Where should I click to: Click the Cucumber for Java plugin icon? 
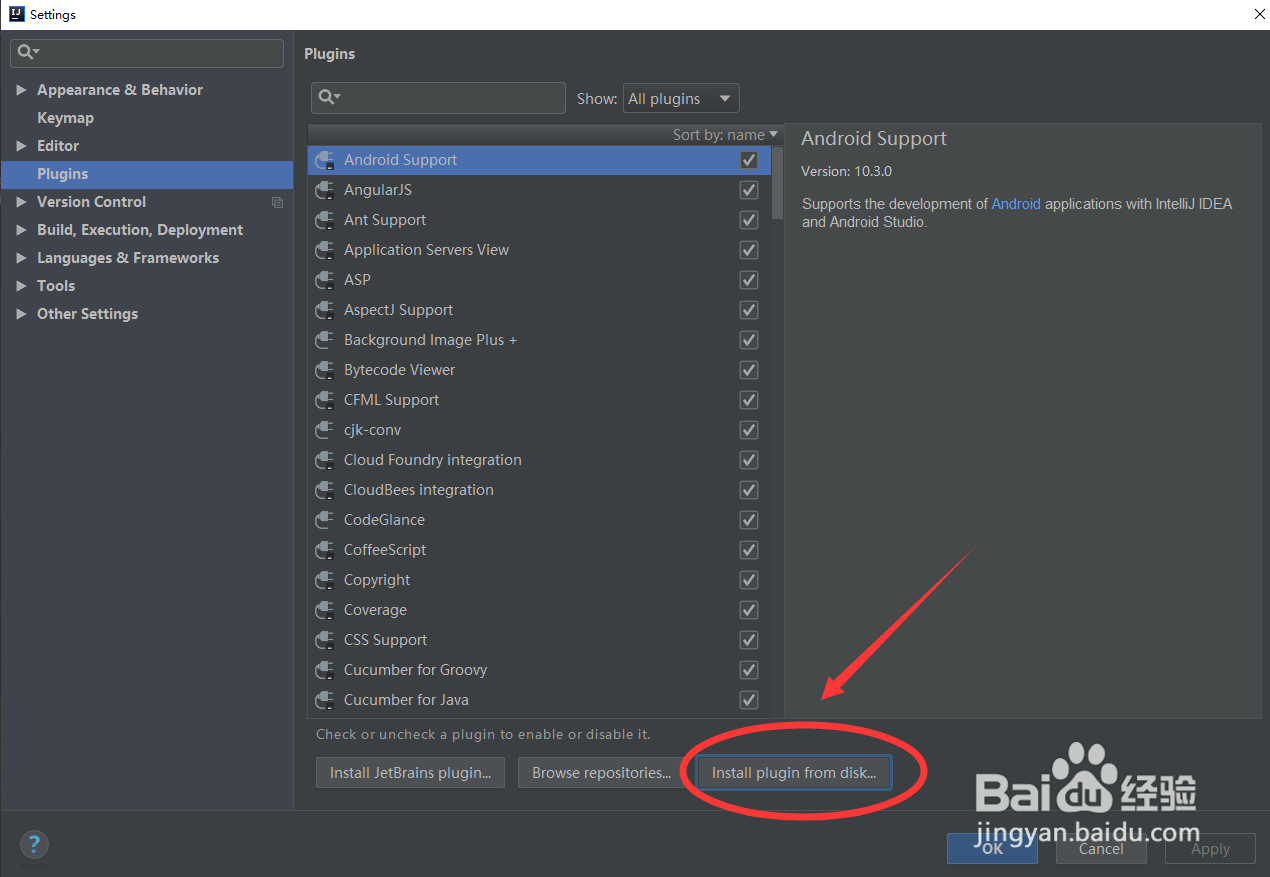(324, 700)
